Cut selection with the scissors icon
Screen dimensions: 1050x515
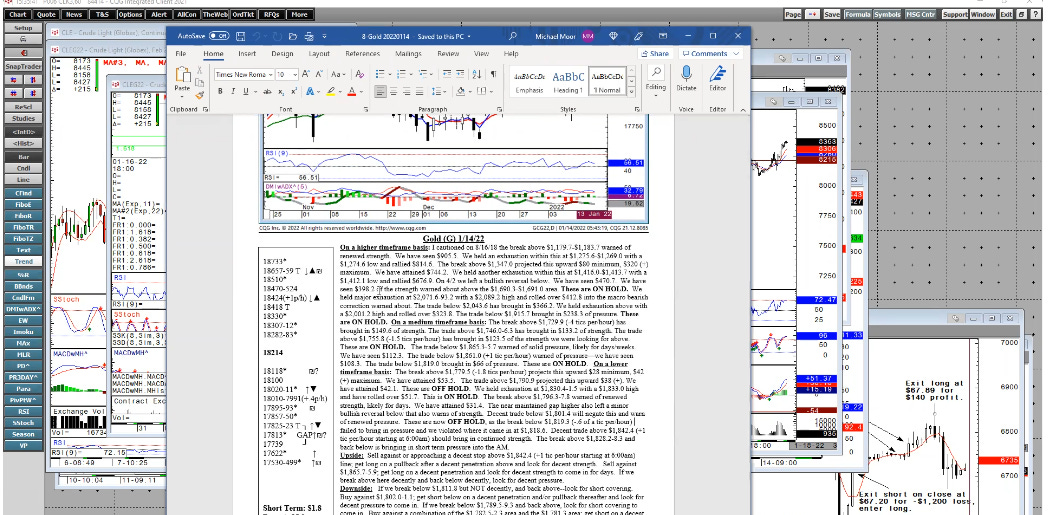coord(199,70)
